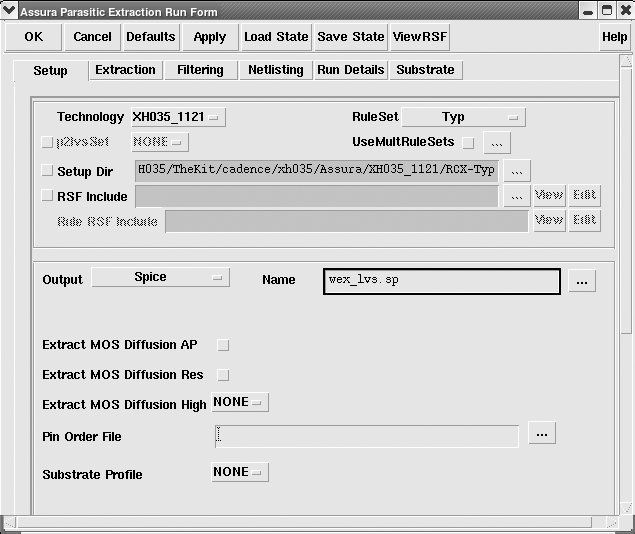Image resolution: width=635 pixels, height=534 pixels.
Task: Click the Name field containing wex_lvs.sp
Action: tap(442, 281)
